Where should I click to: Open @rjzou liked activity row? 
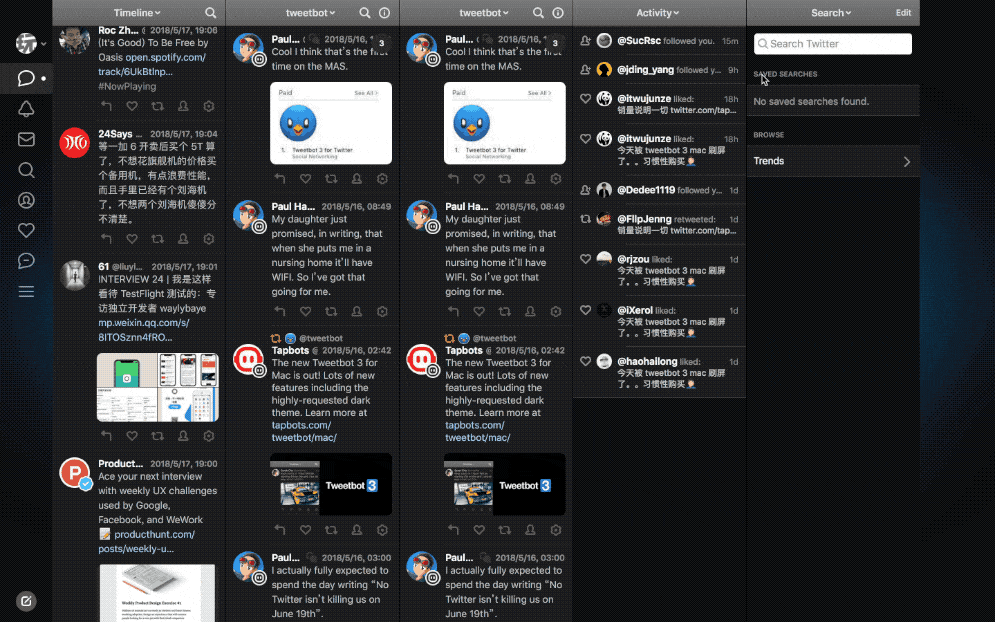pyautogui.click(x=659, y=270)
